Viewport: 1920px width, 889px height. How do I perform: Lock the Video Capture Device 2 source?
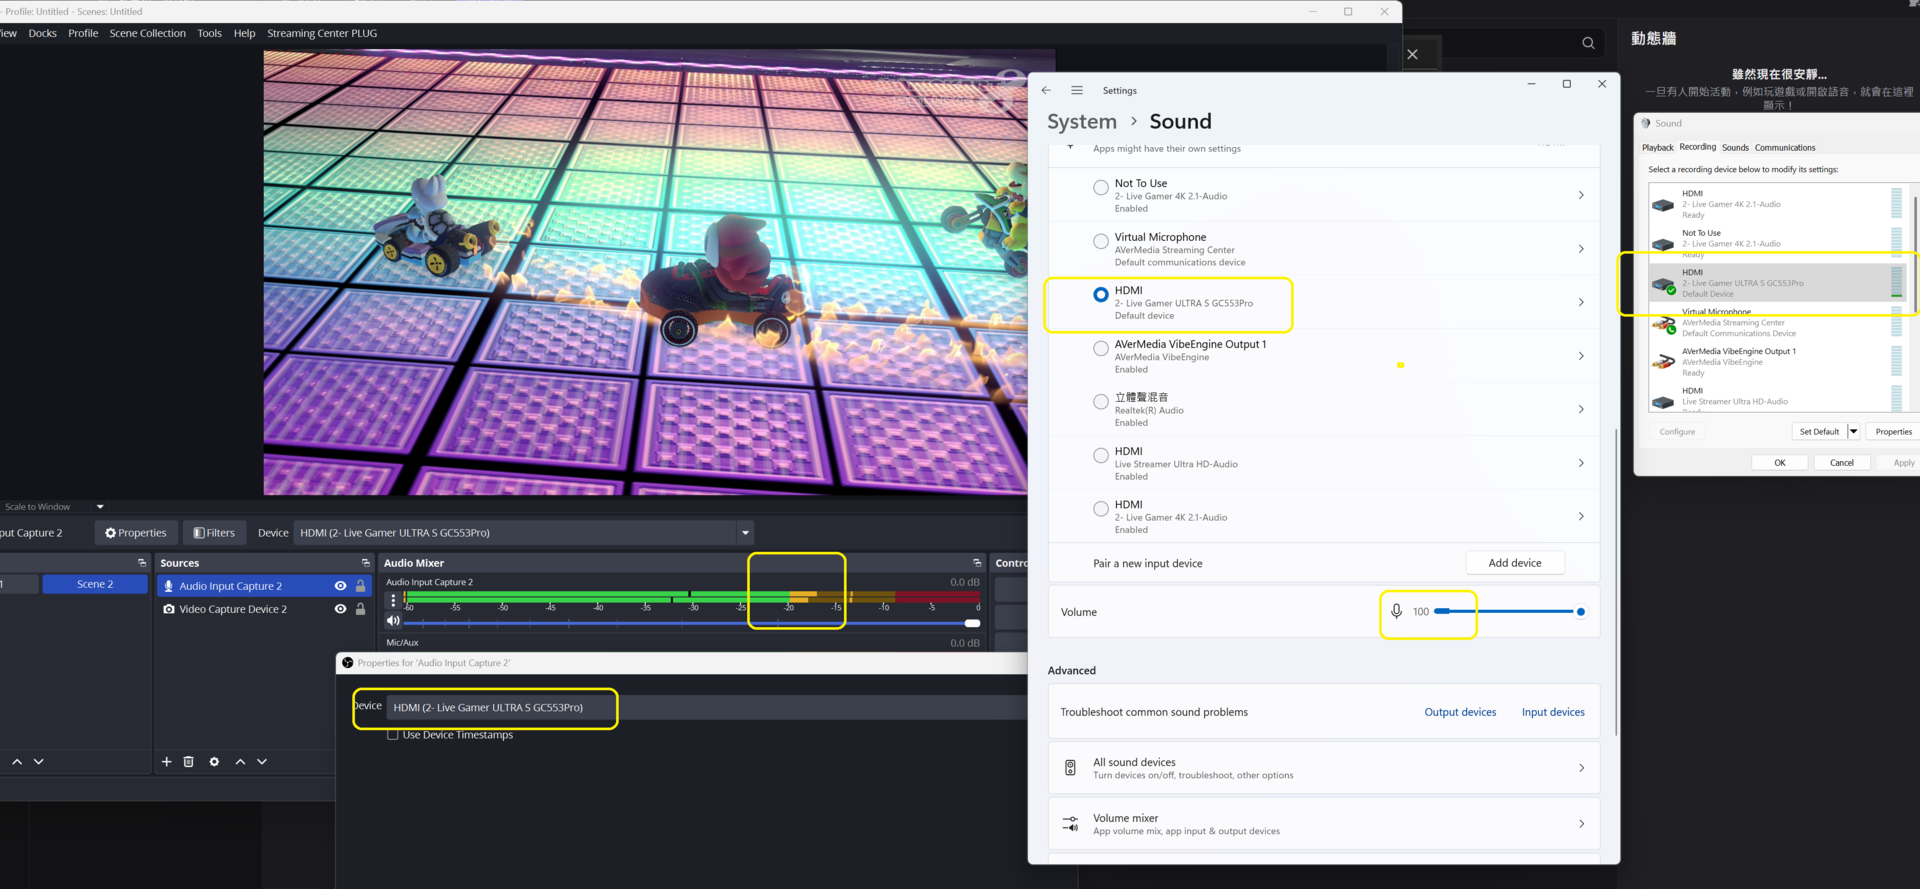[x=361, y=609]
